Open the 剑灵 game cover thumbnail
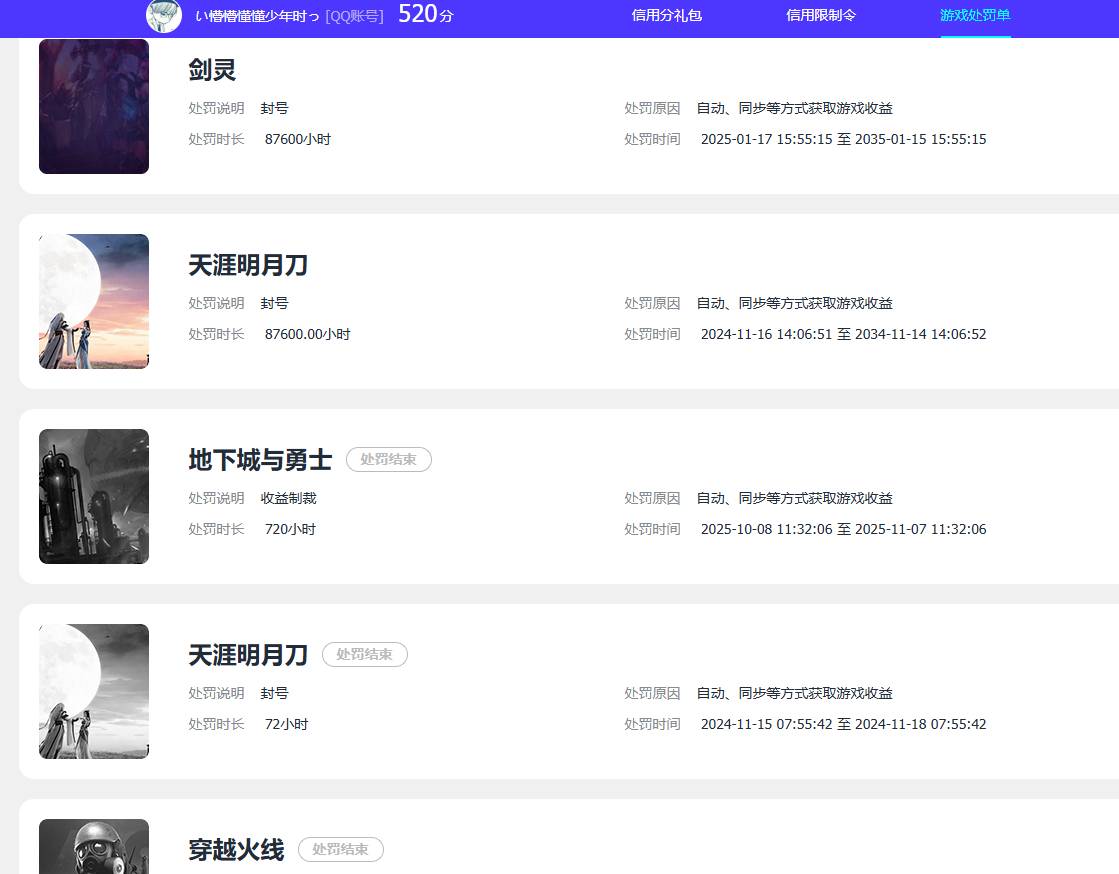The image size is (1119, 874). (x=94, y=106)
